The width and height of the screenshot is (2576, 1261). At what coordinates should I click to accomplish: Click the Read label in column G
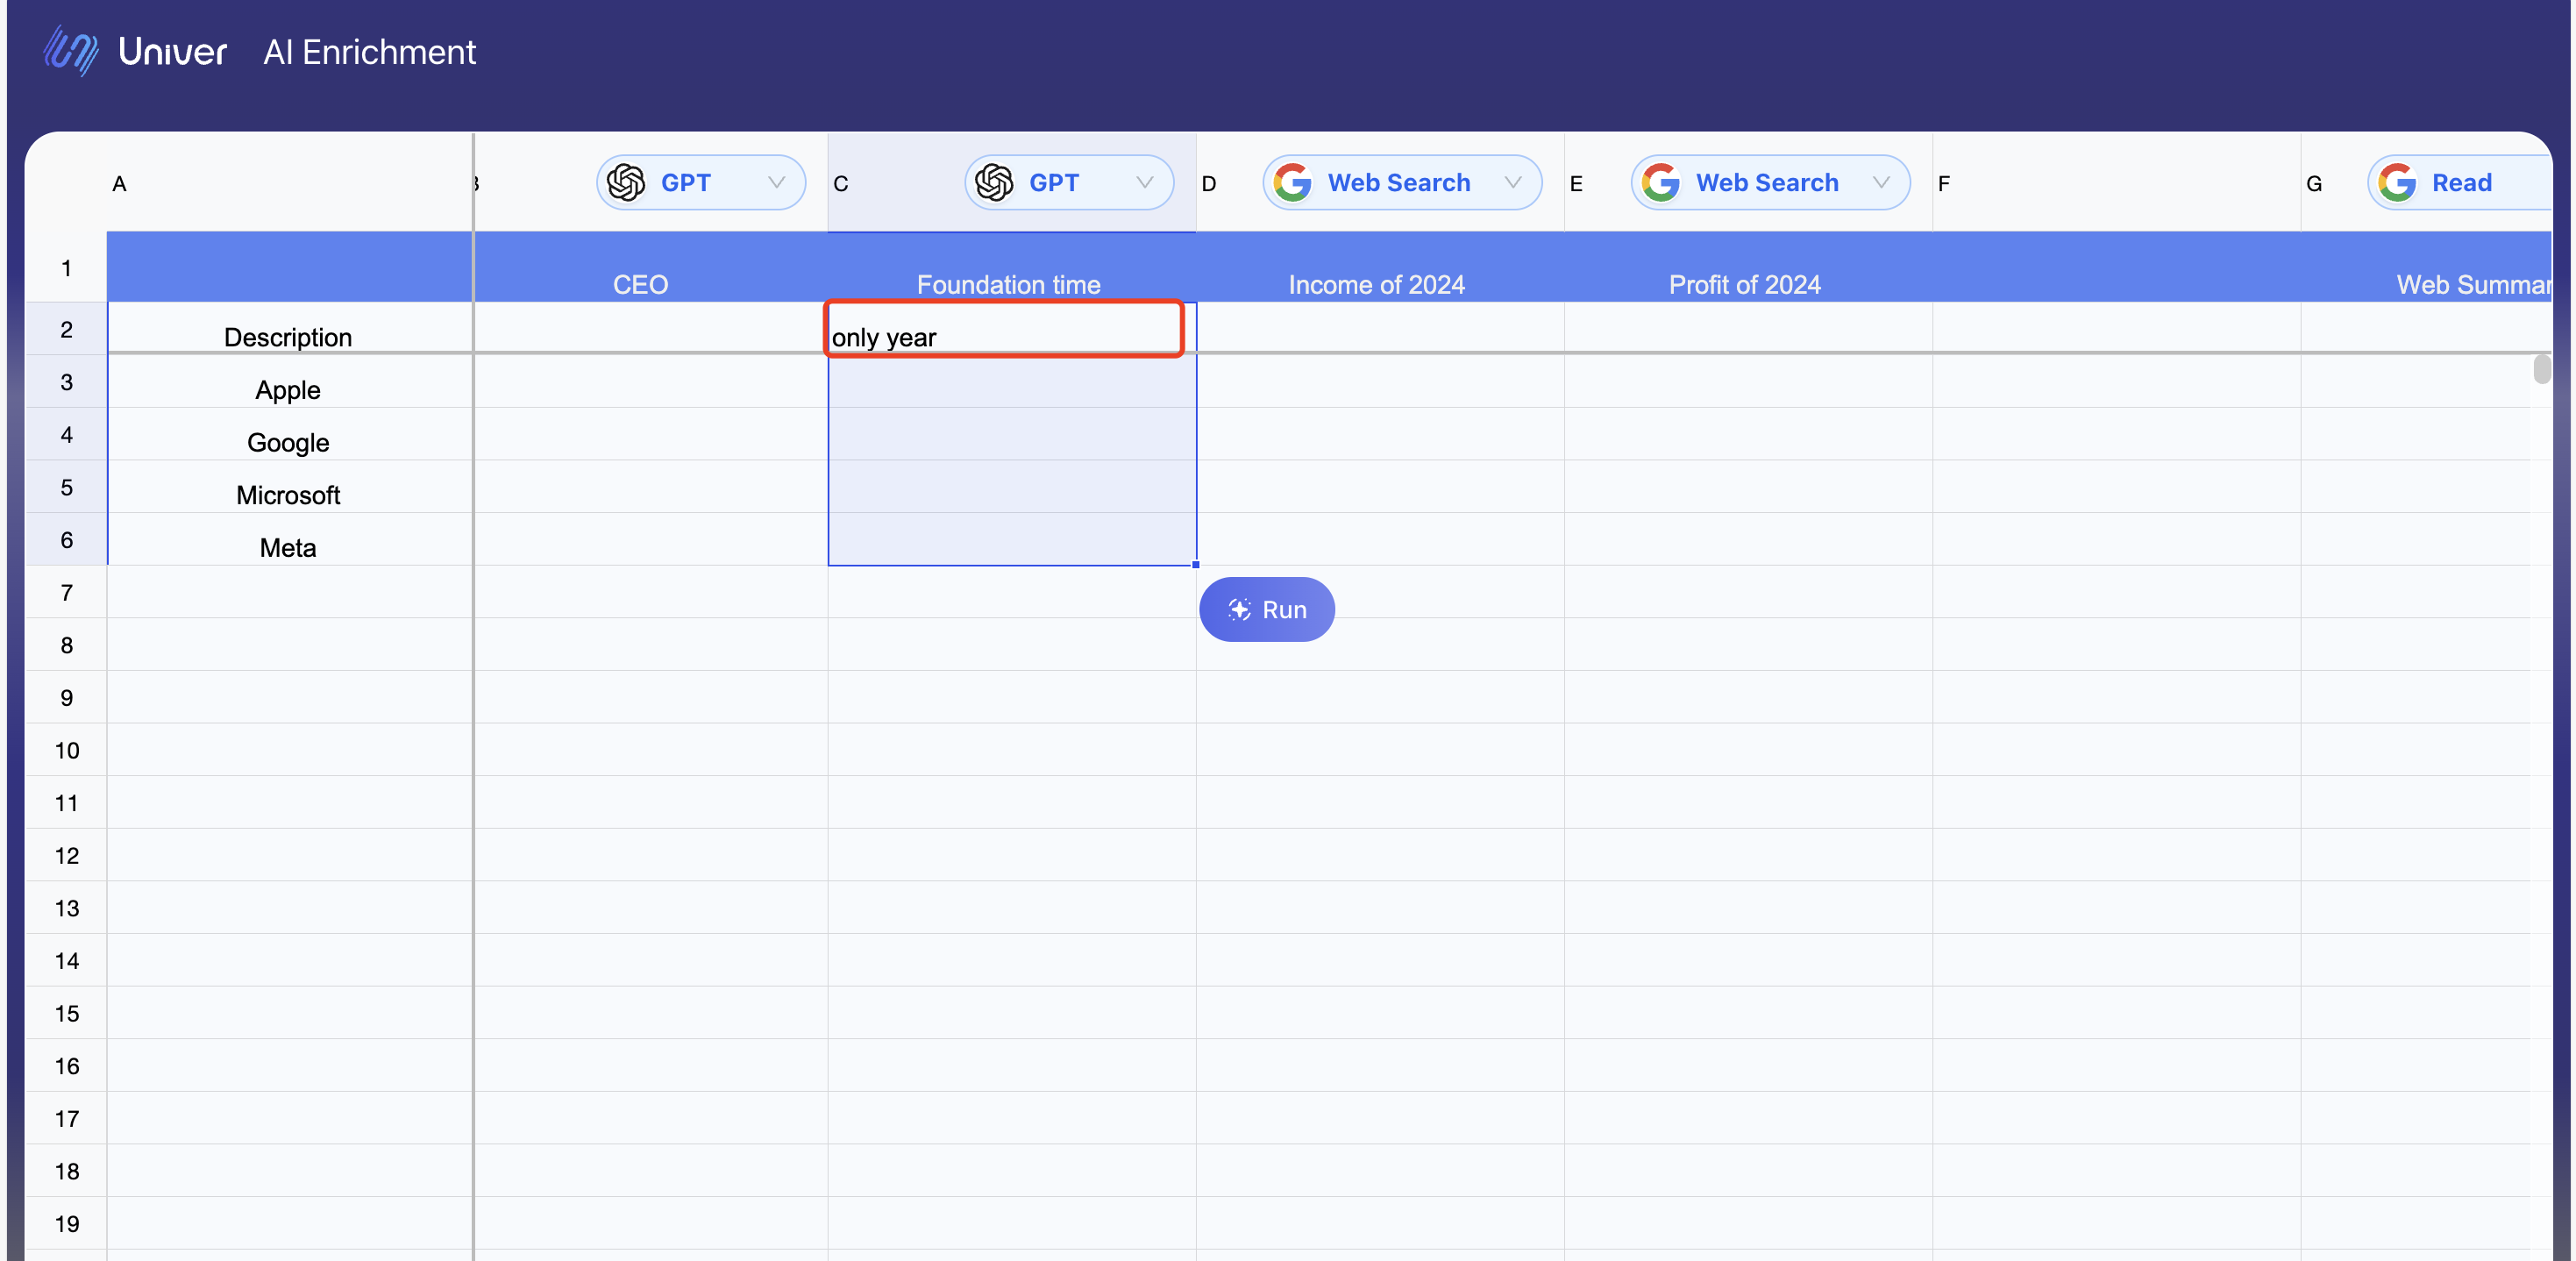(x=2461, y=183)
